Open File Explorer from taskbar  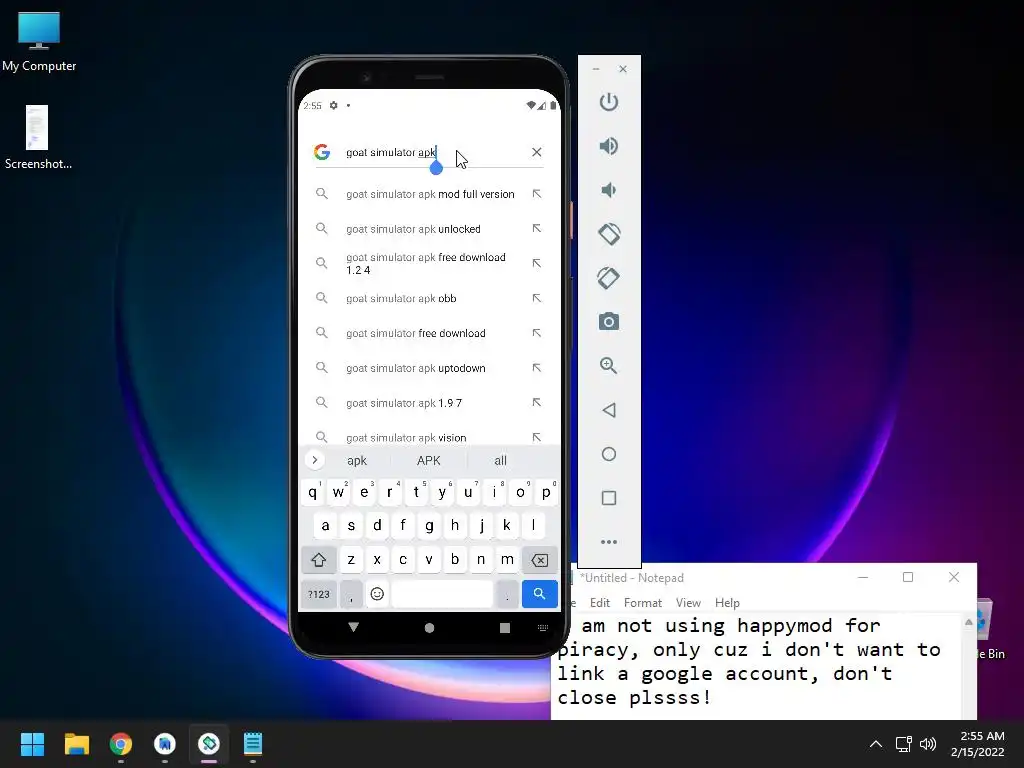(76, 744)
